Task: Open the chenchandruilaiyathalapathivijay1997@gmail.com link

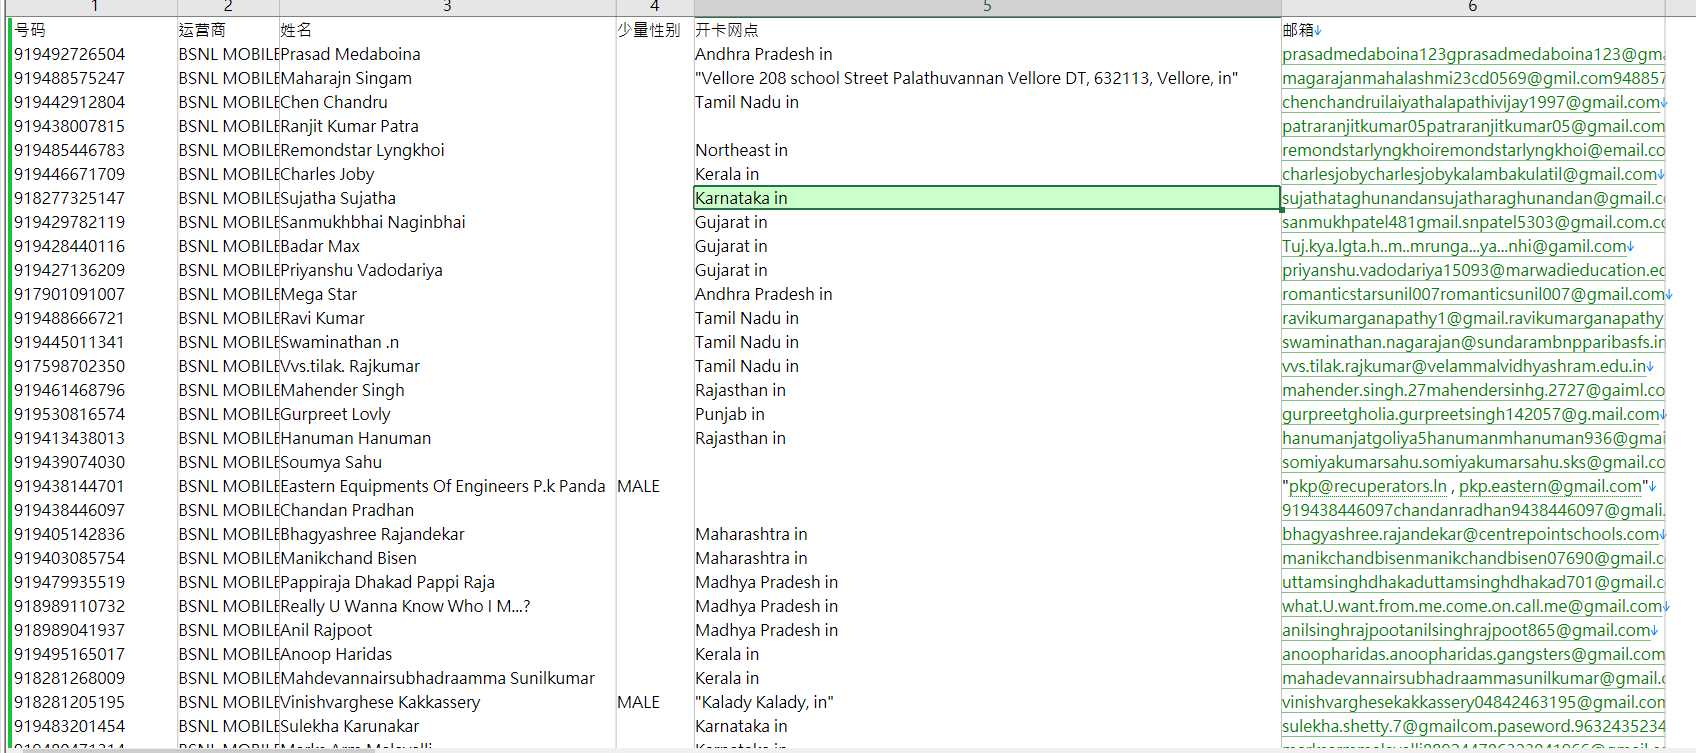Action: click(1471, 102)
